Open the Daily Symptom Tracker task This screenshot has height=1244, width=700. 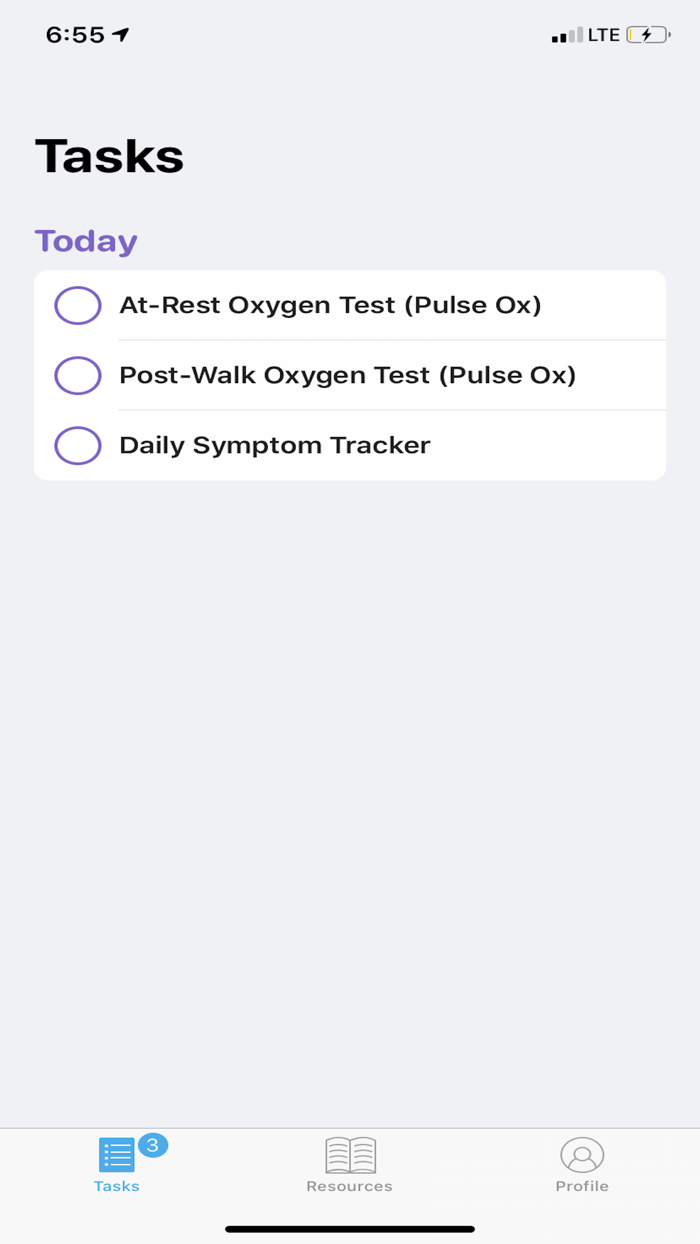tap(274, 445)
